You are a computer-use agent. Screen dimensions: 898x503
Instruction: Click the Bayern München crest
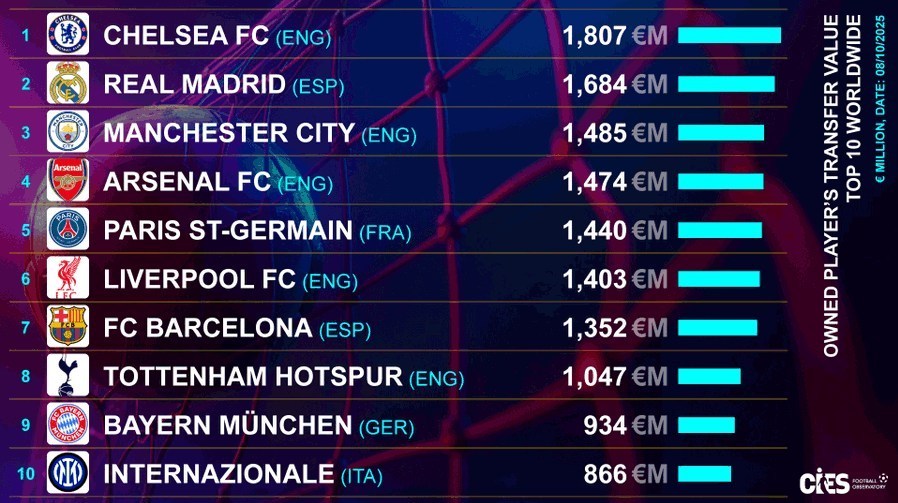point(68,424)
